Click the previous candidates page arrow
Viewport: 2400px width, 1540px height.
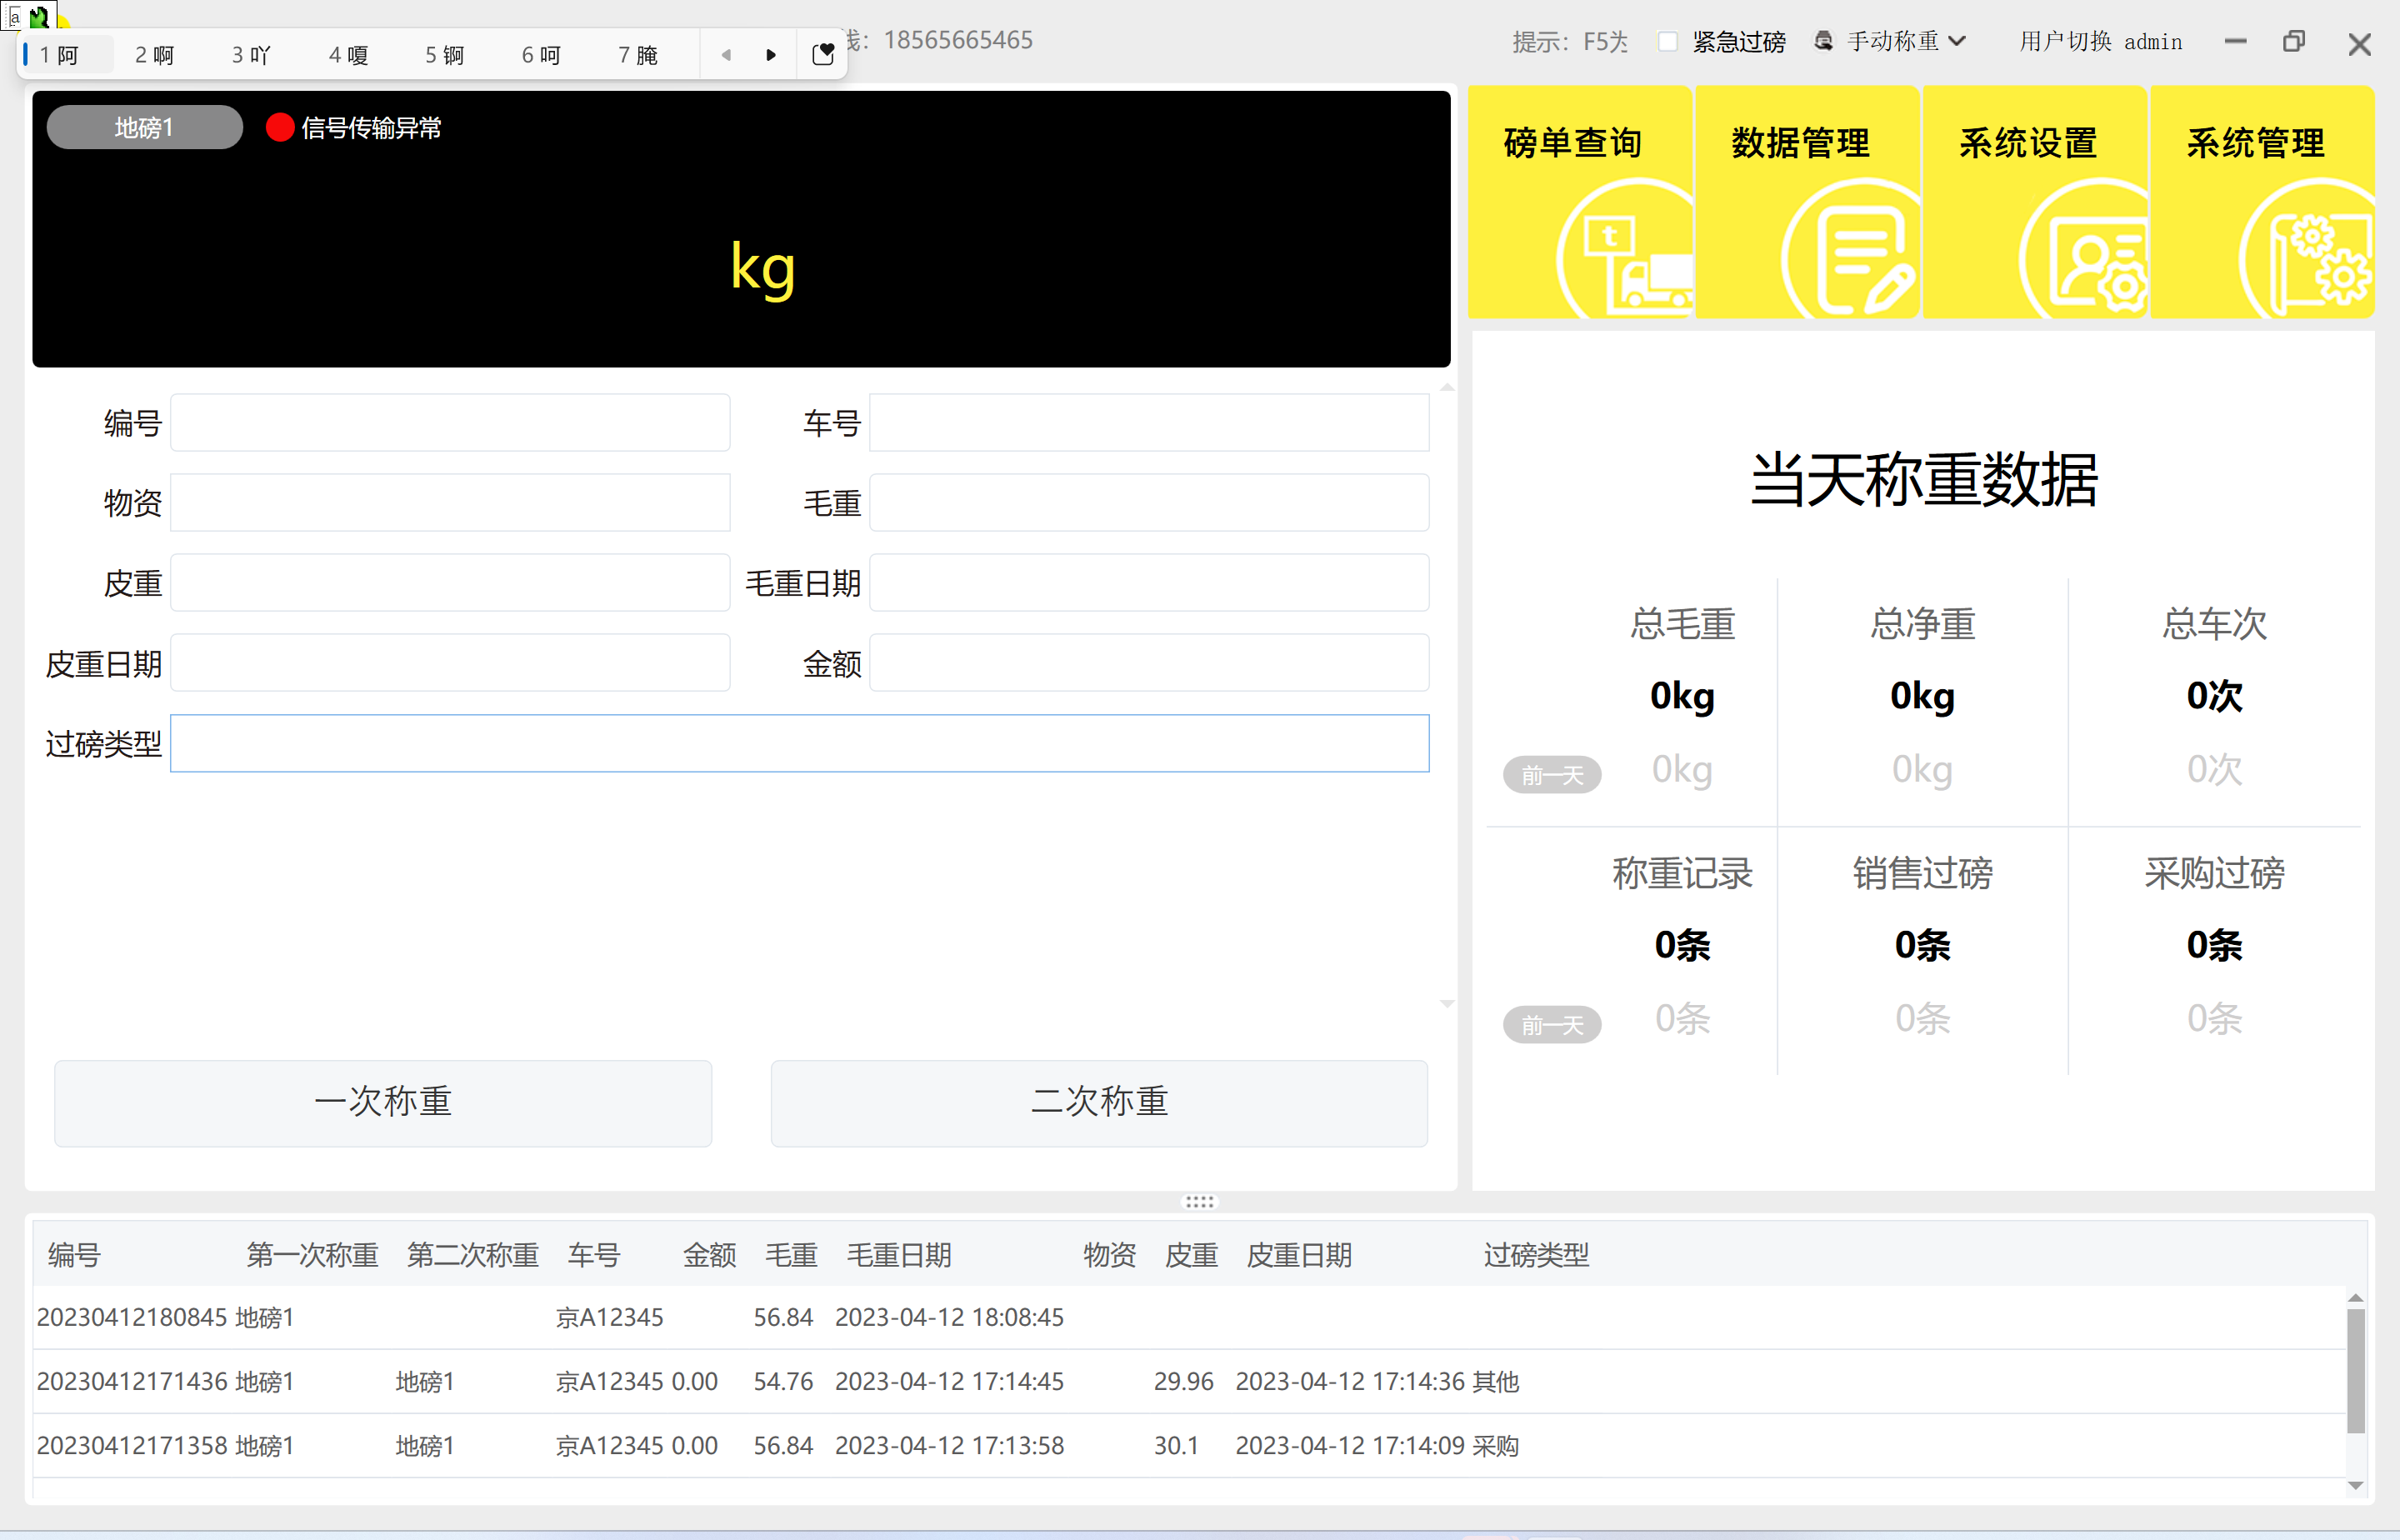(x=726, y=55)
